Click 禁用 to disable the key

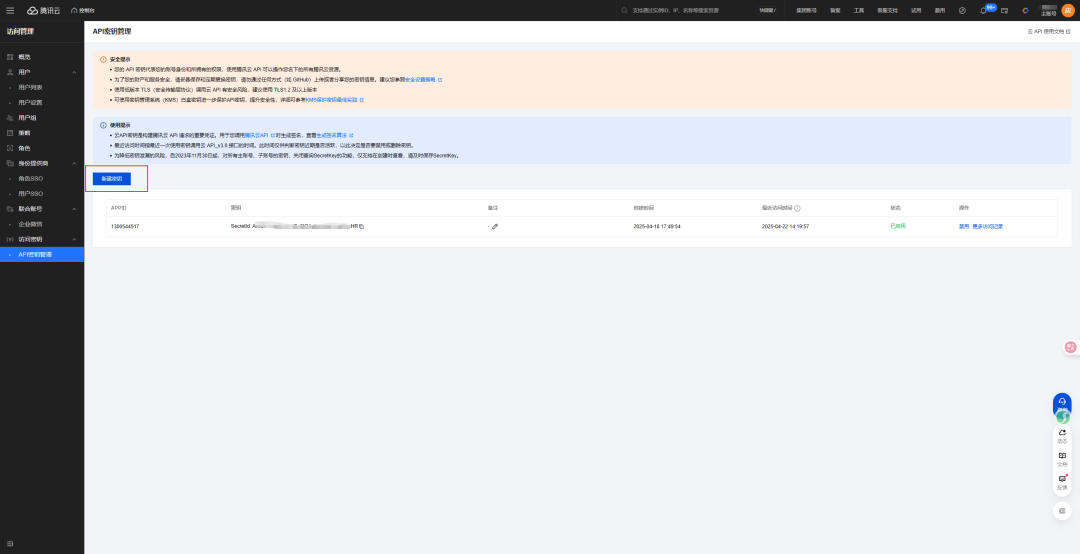pyautogui.click(x=964, y=226)
